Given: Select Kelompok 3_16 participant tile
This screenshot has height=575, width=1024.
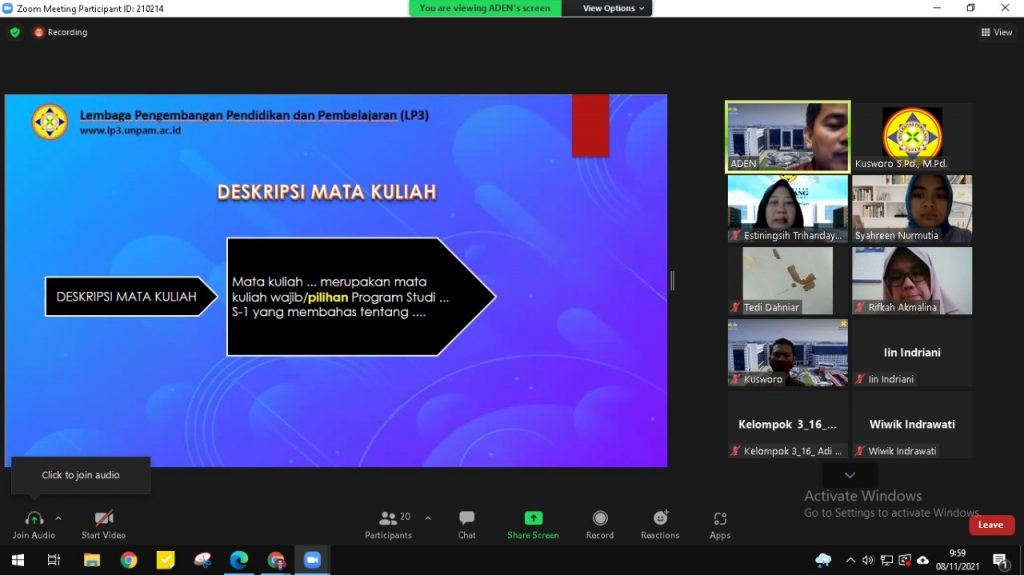Looking at the screenshot, I should pyautogui.click(x=788, y=424).
